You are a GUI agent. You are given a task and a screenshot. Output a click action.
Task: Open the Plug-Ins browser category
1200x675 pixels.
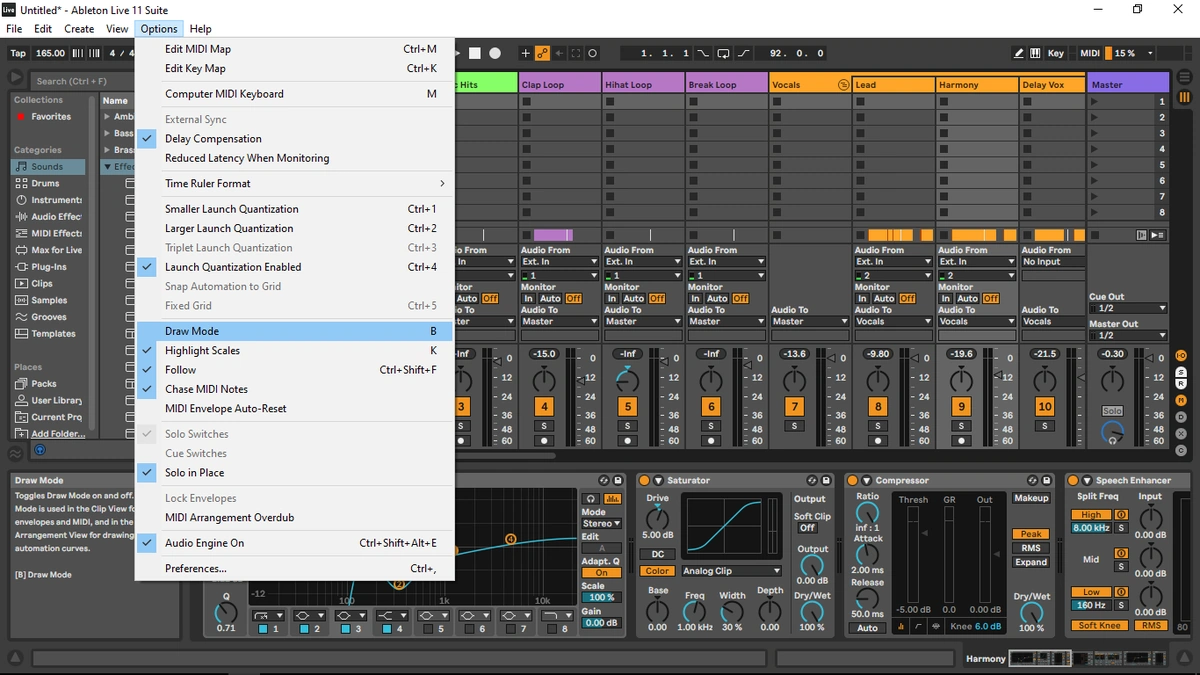pyautogui.click(x=49, y=267)
